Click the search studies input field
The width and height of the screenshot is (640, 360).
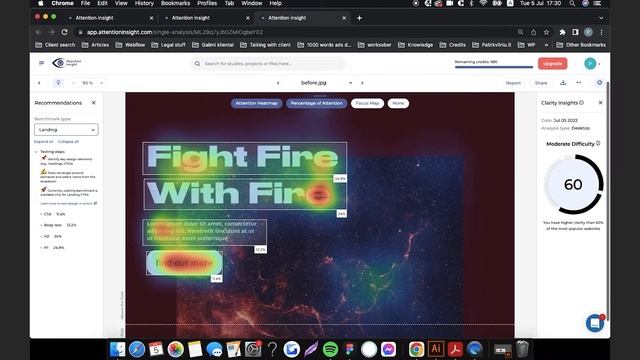point(268,64)
